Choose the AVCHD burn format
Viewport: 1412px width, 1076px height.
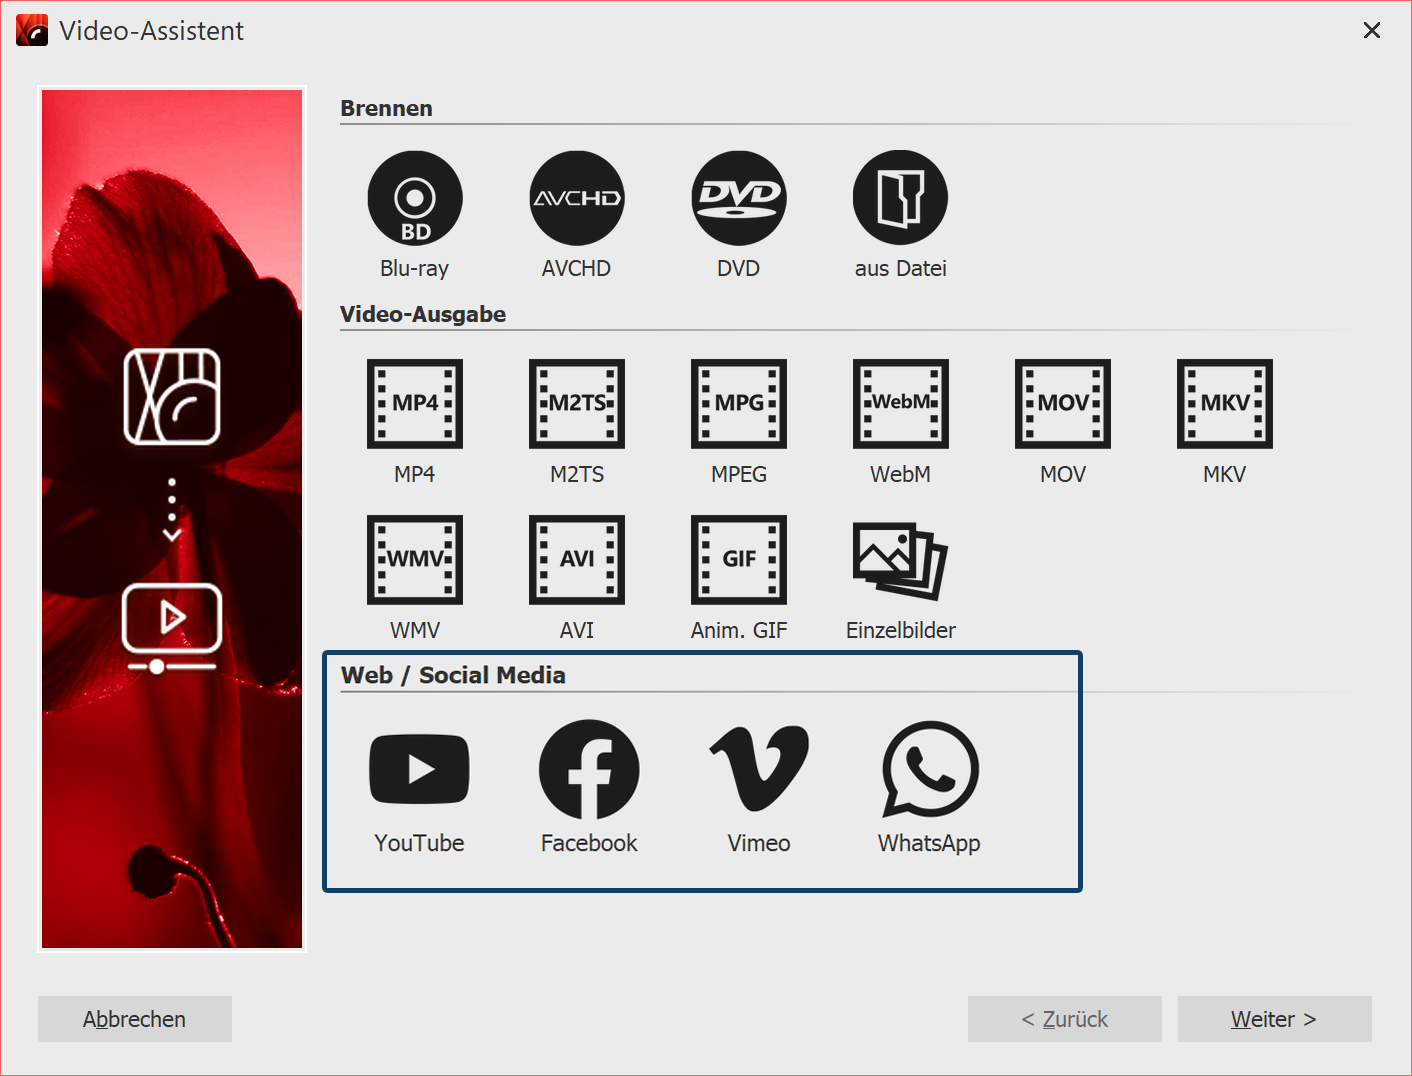(577, 199)
